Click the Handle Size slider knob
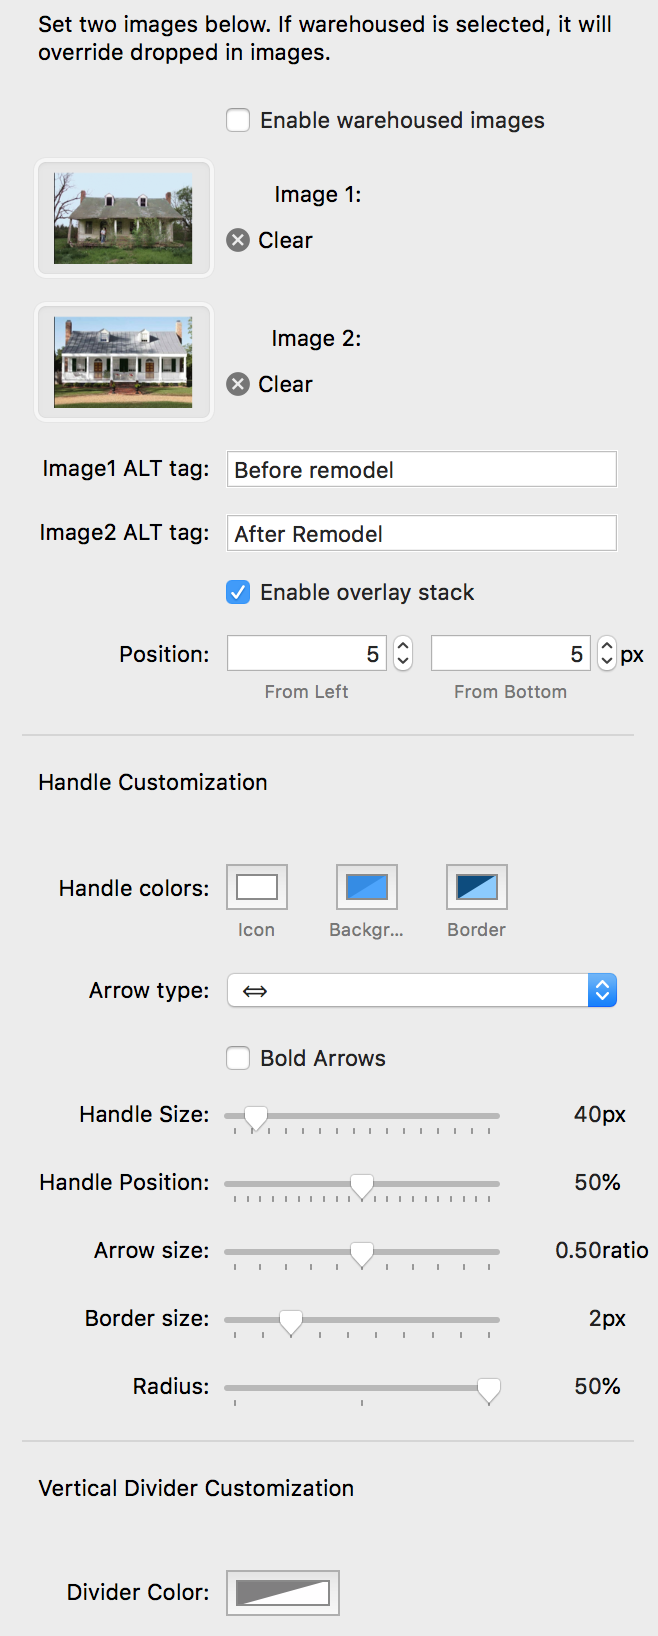 pyautogui.click(x=256, y=1117)
